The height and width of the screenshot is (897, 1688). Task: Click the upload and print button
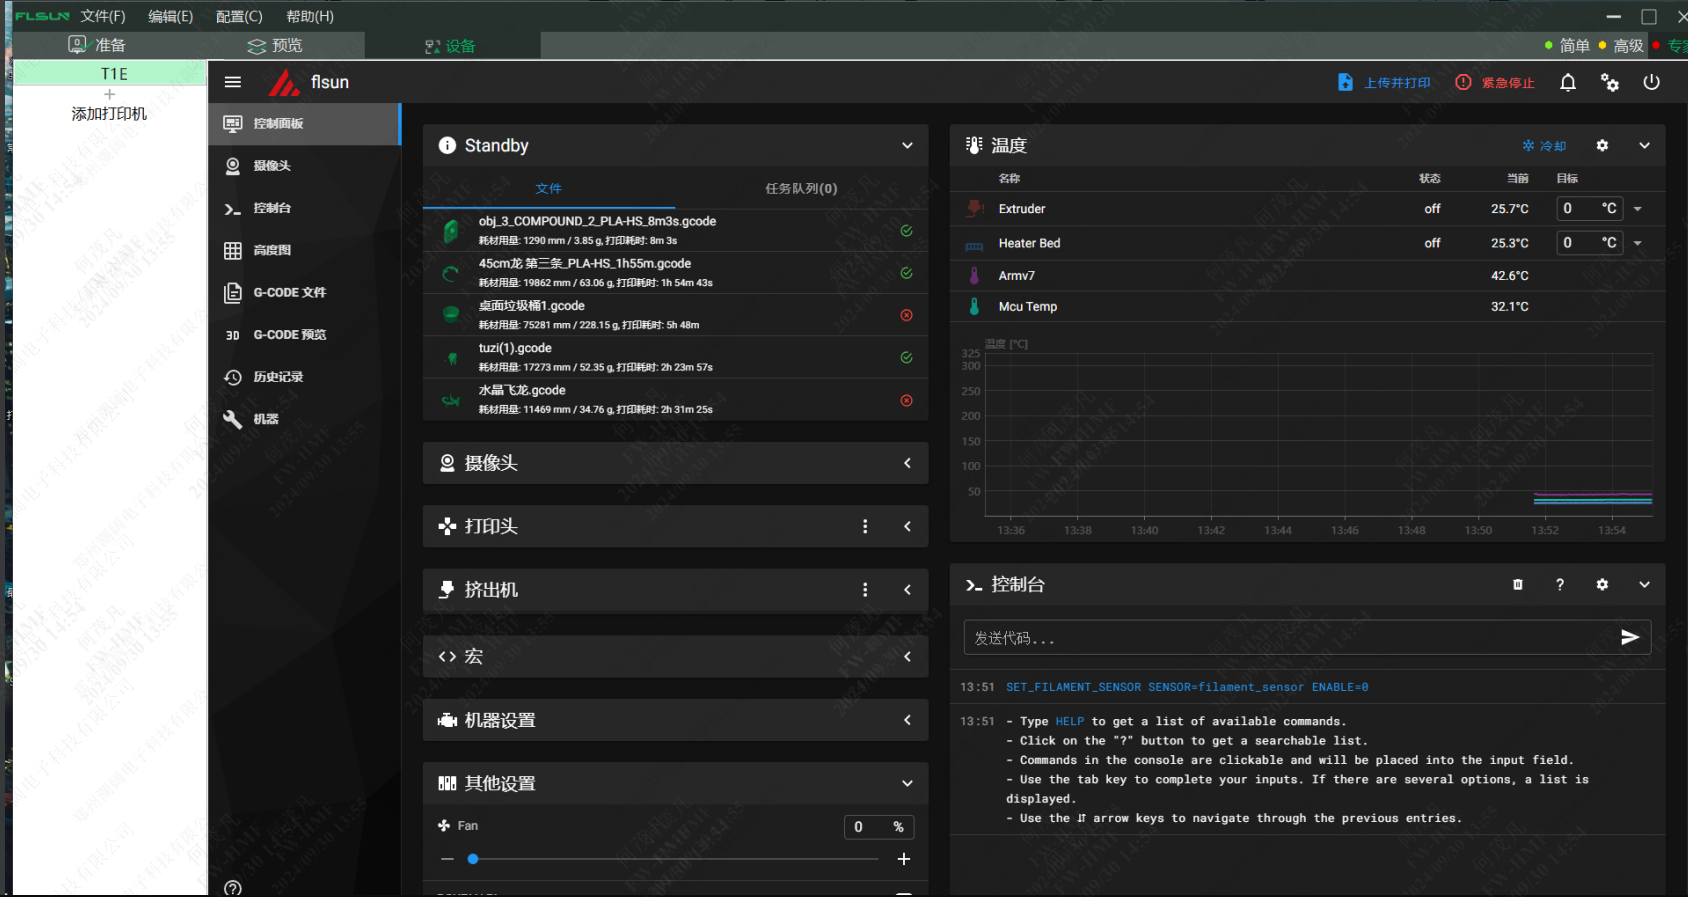click(x=1385, y=83)
